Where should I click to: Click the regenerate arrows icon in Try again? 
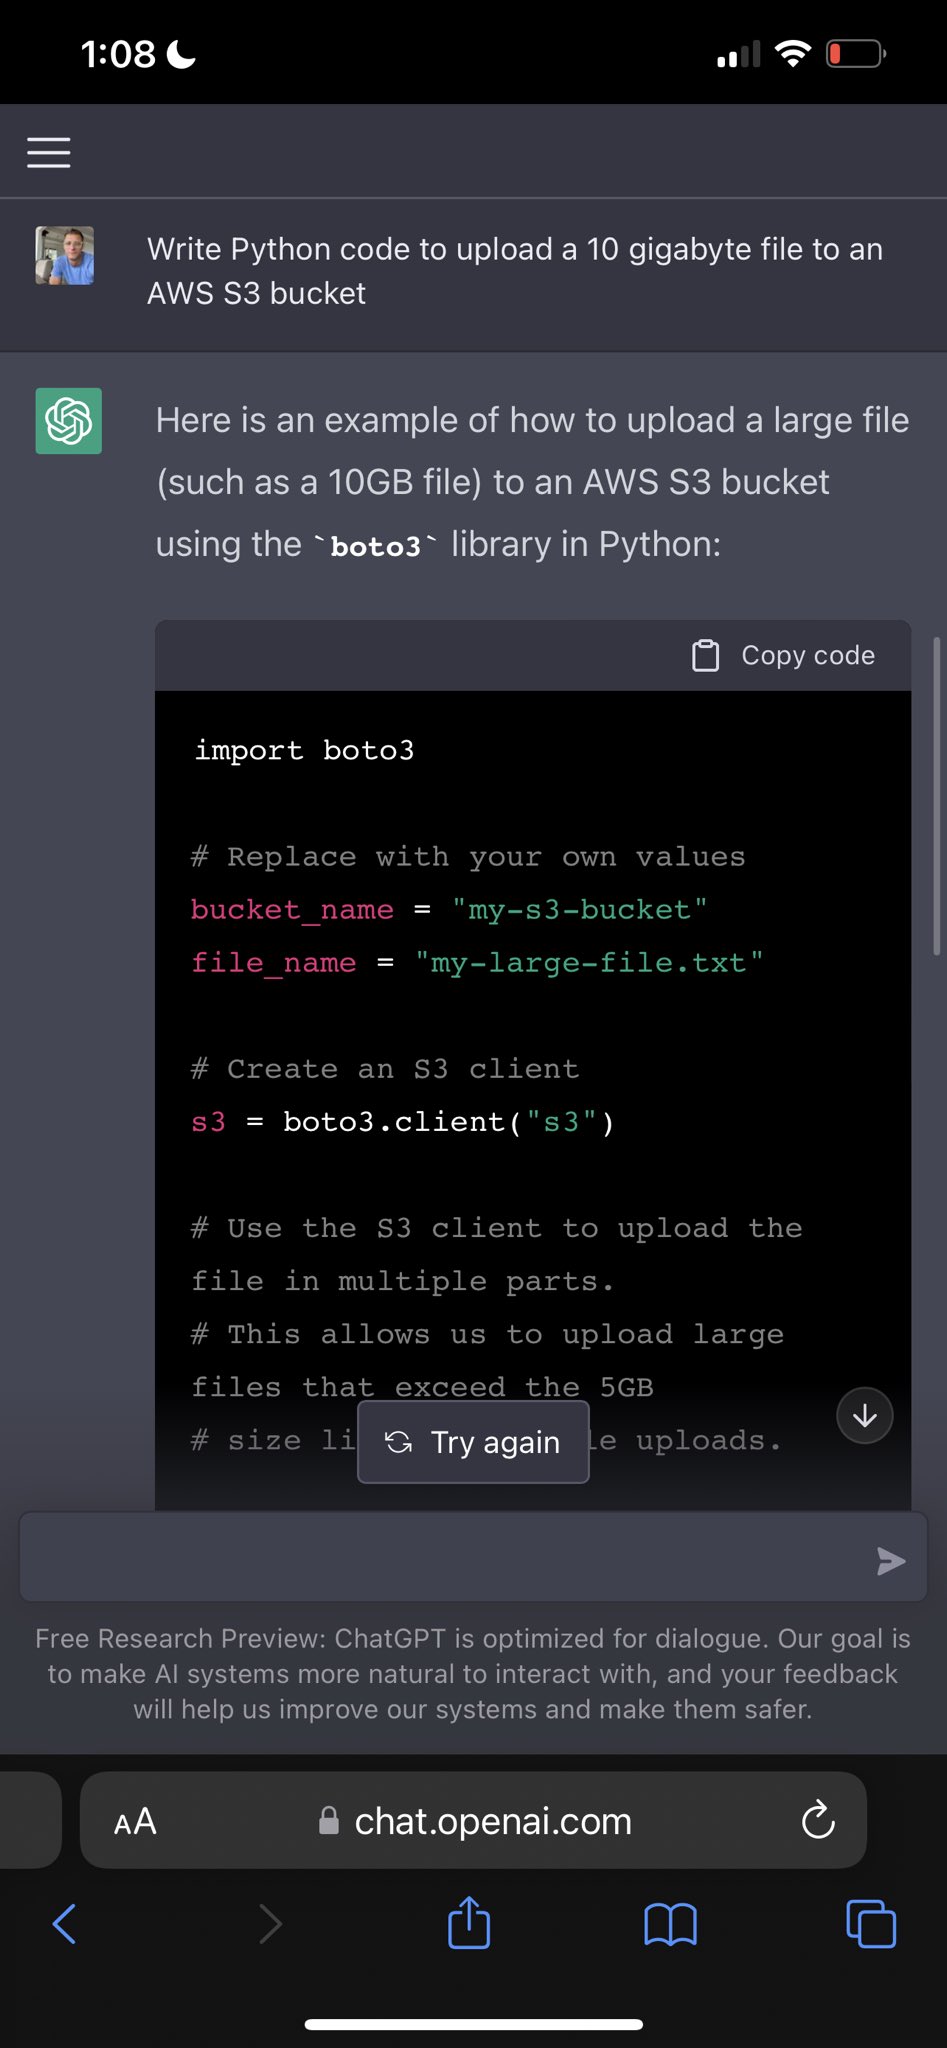point(398,1442)
